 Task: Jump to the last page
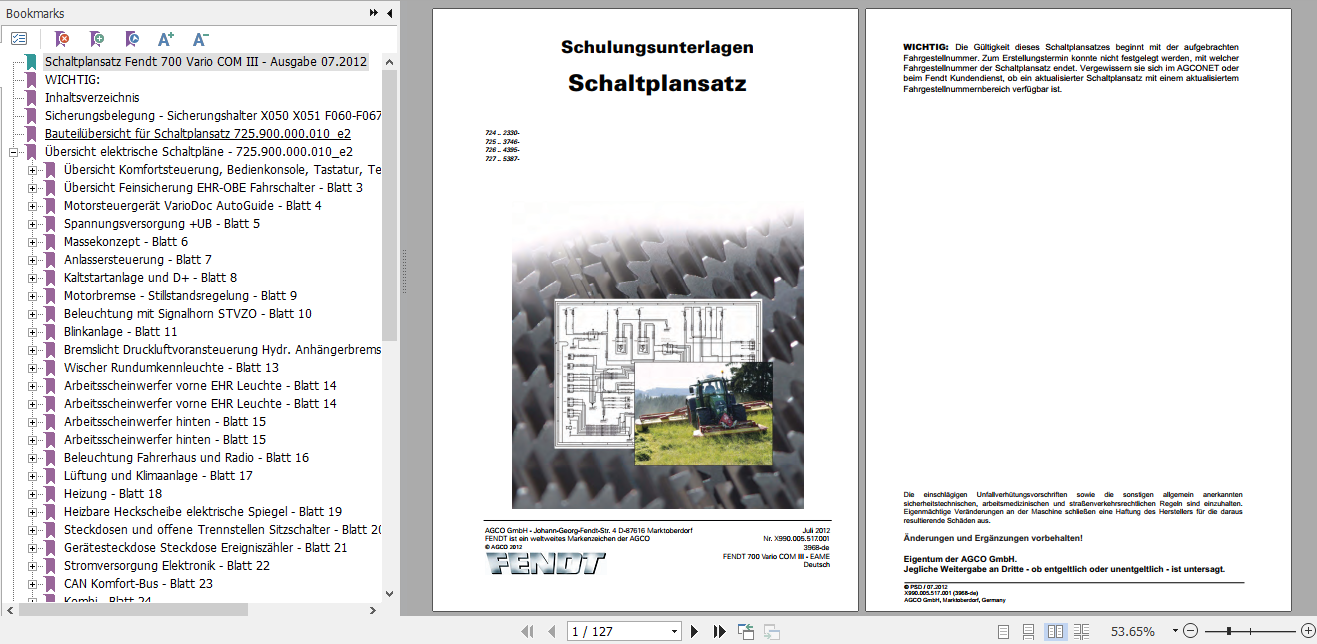coord(719,631)
